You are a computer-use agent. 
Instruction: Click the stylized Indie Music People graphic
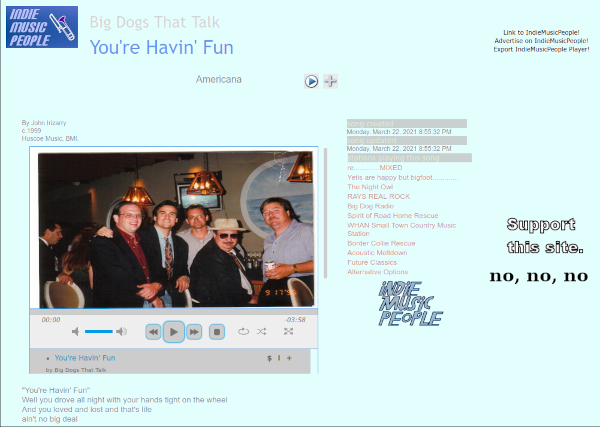(x=411, y=303)
